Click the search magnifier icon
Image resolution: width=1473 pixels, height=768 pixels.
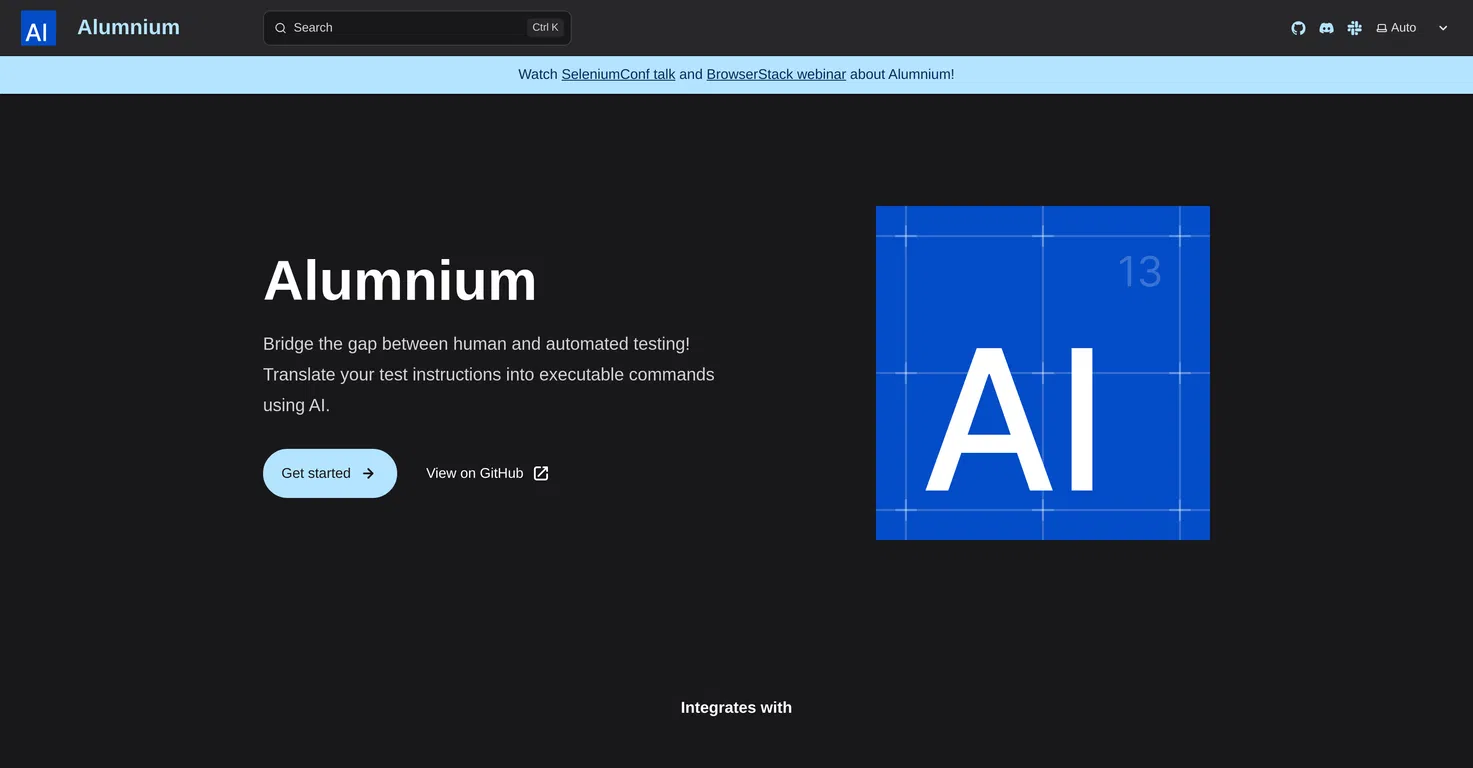tap(281, 28)
